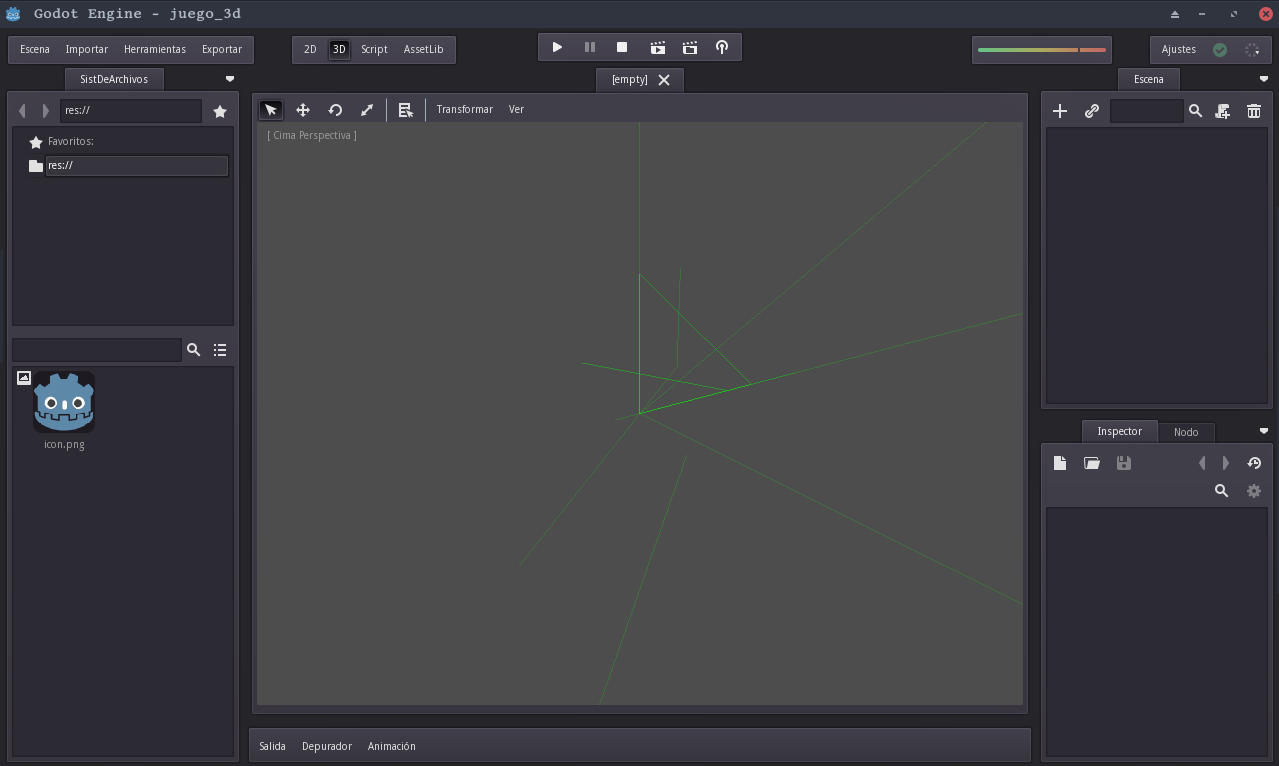The width and height of the screenshot is (1279, 766).
Task: Inspector next object arrow
Action: pyautogui.click(x=1226, y=463)
